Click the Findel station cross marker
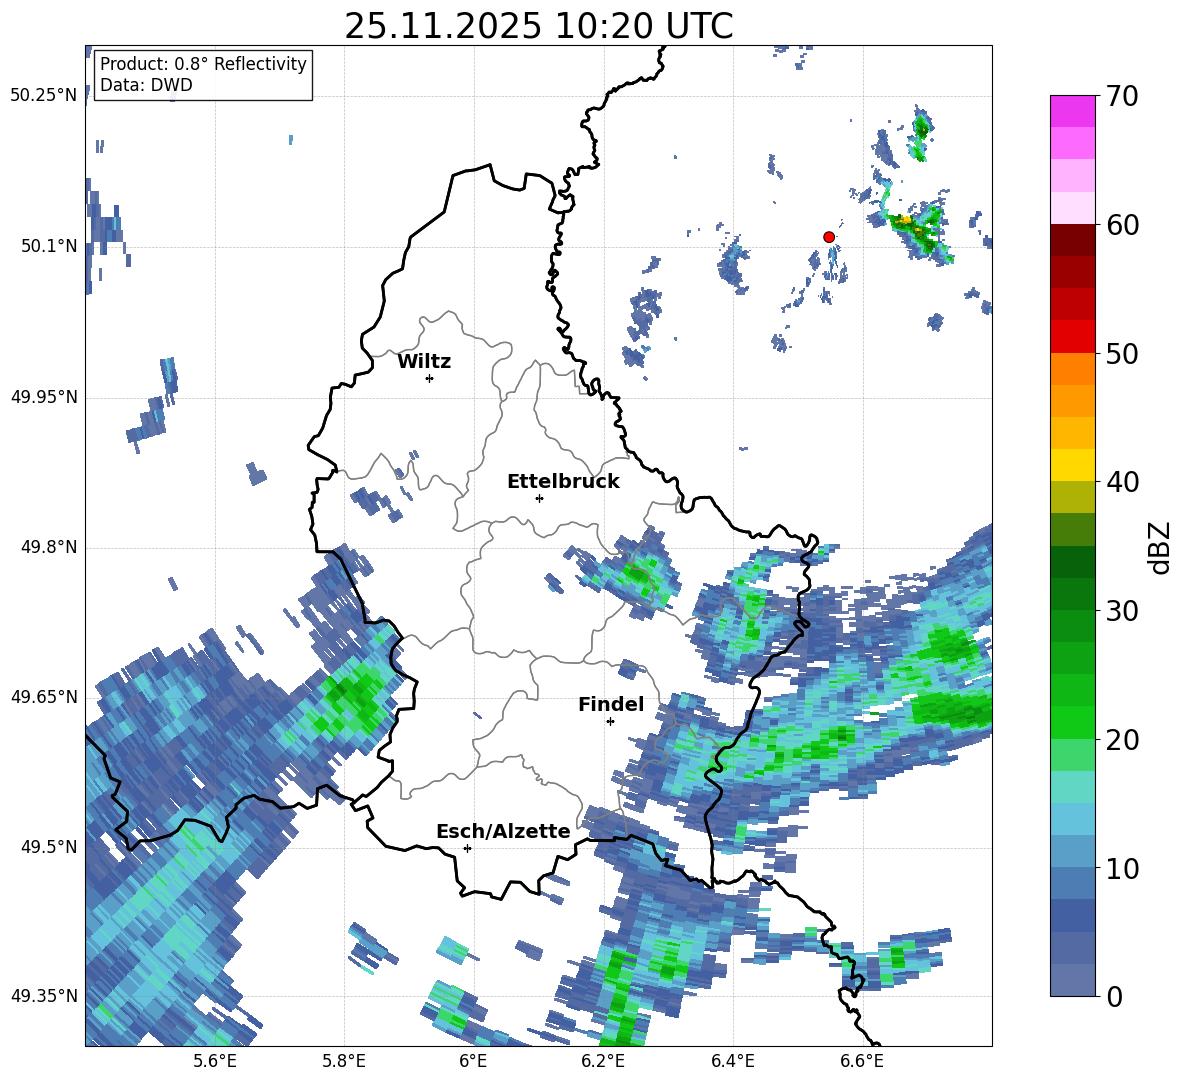This screenshot has height=1081, width=1184. click(x=610, y=722)
